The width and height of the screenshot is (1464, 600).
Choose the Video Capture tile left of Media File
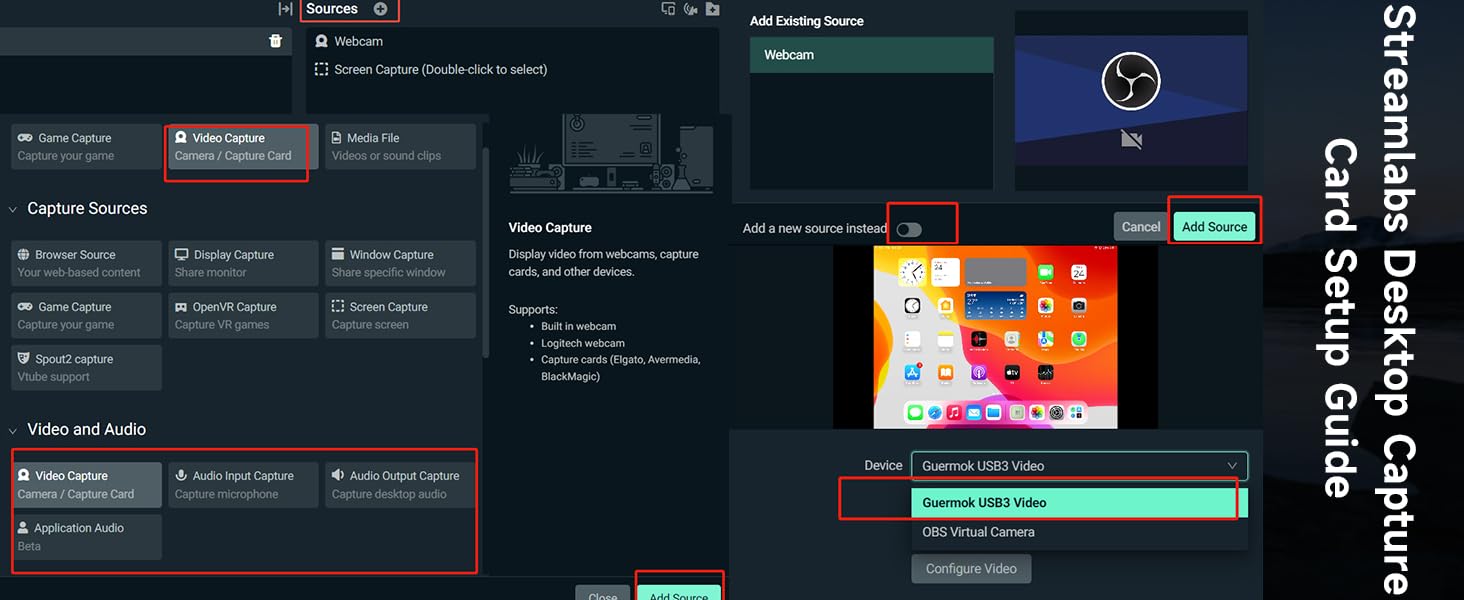pyautogui.click(x=244, y=147)
